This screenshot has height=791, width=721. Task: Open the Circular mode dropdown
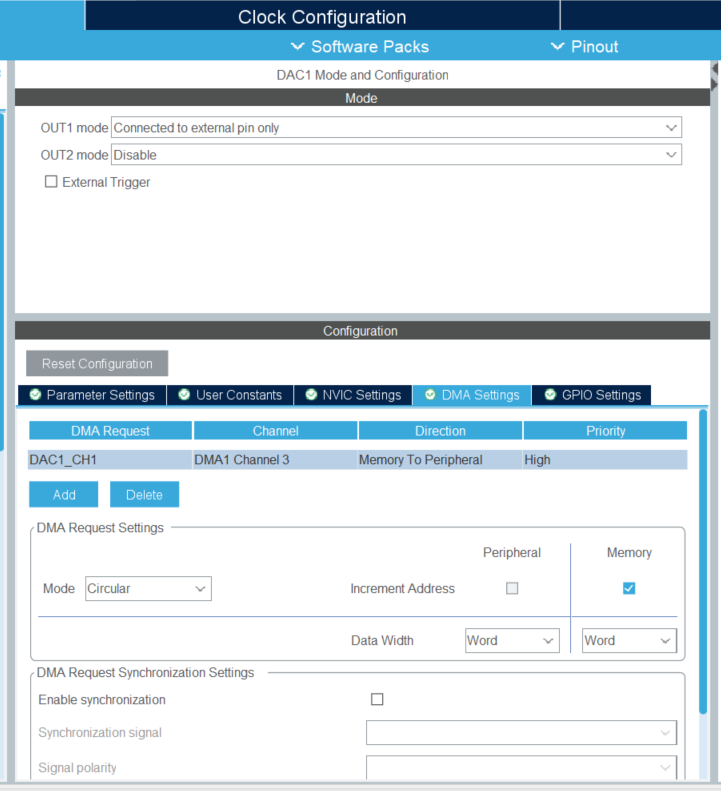tap(148, 589)
